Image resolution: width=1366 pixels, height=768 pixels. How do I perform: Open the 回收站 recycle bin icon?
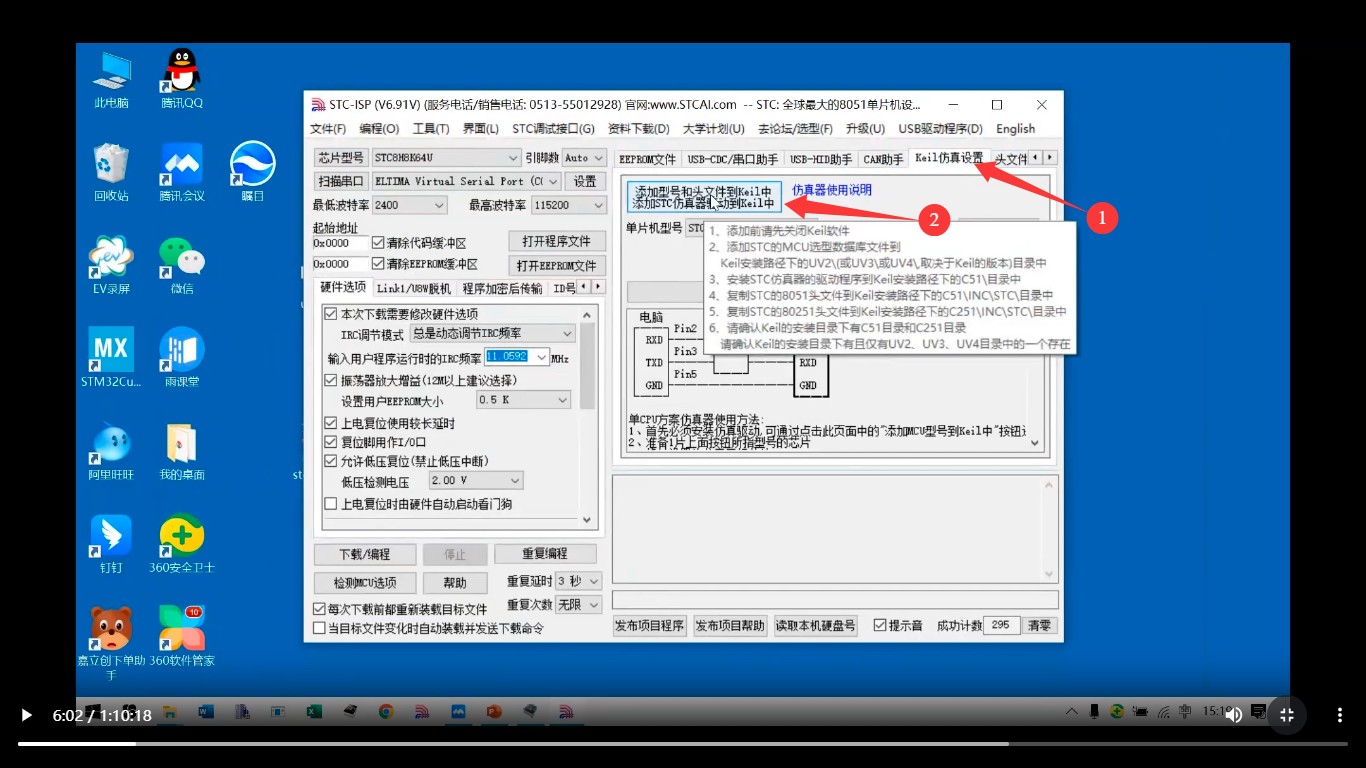coord(111,171)
